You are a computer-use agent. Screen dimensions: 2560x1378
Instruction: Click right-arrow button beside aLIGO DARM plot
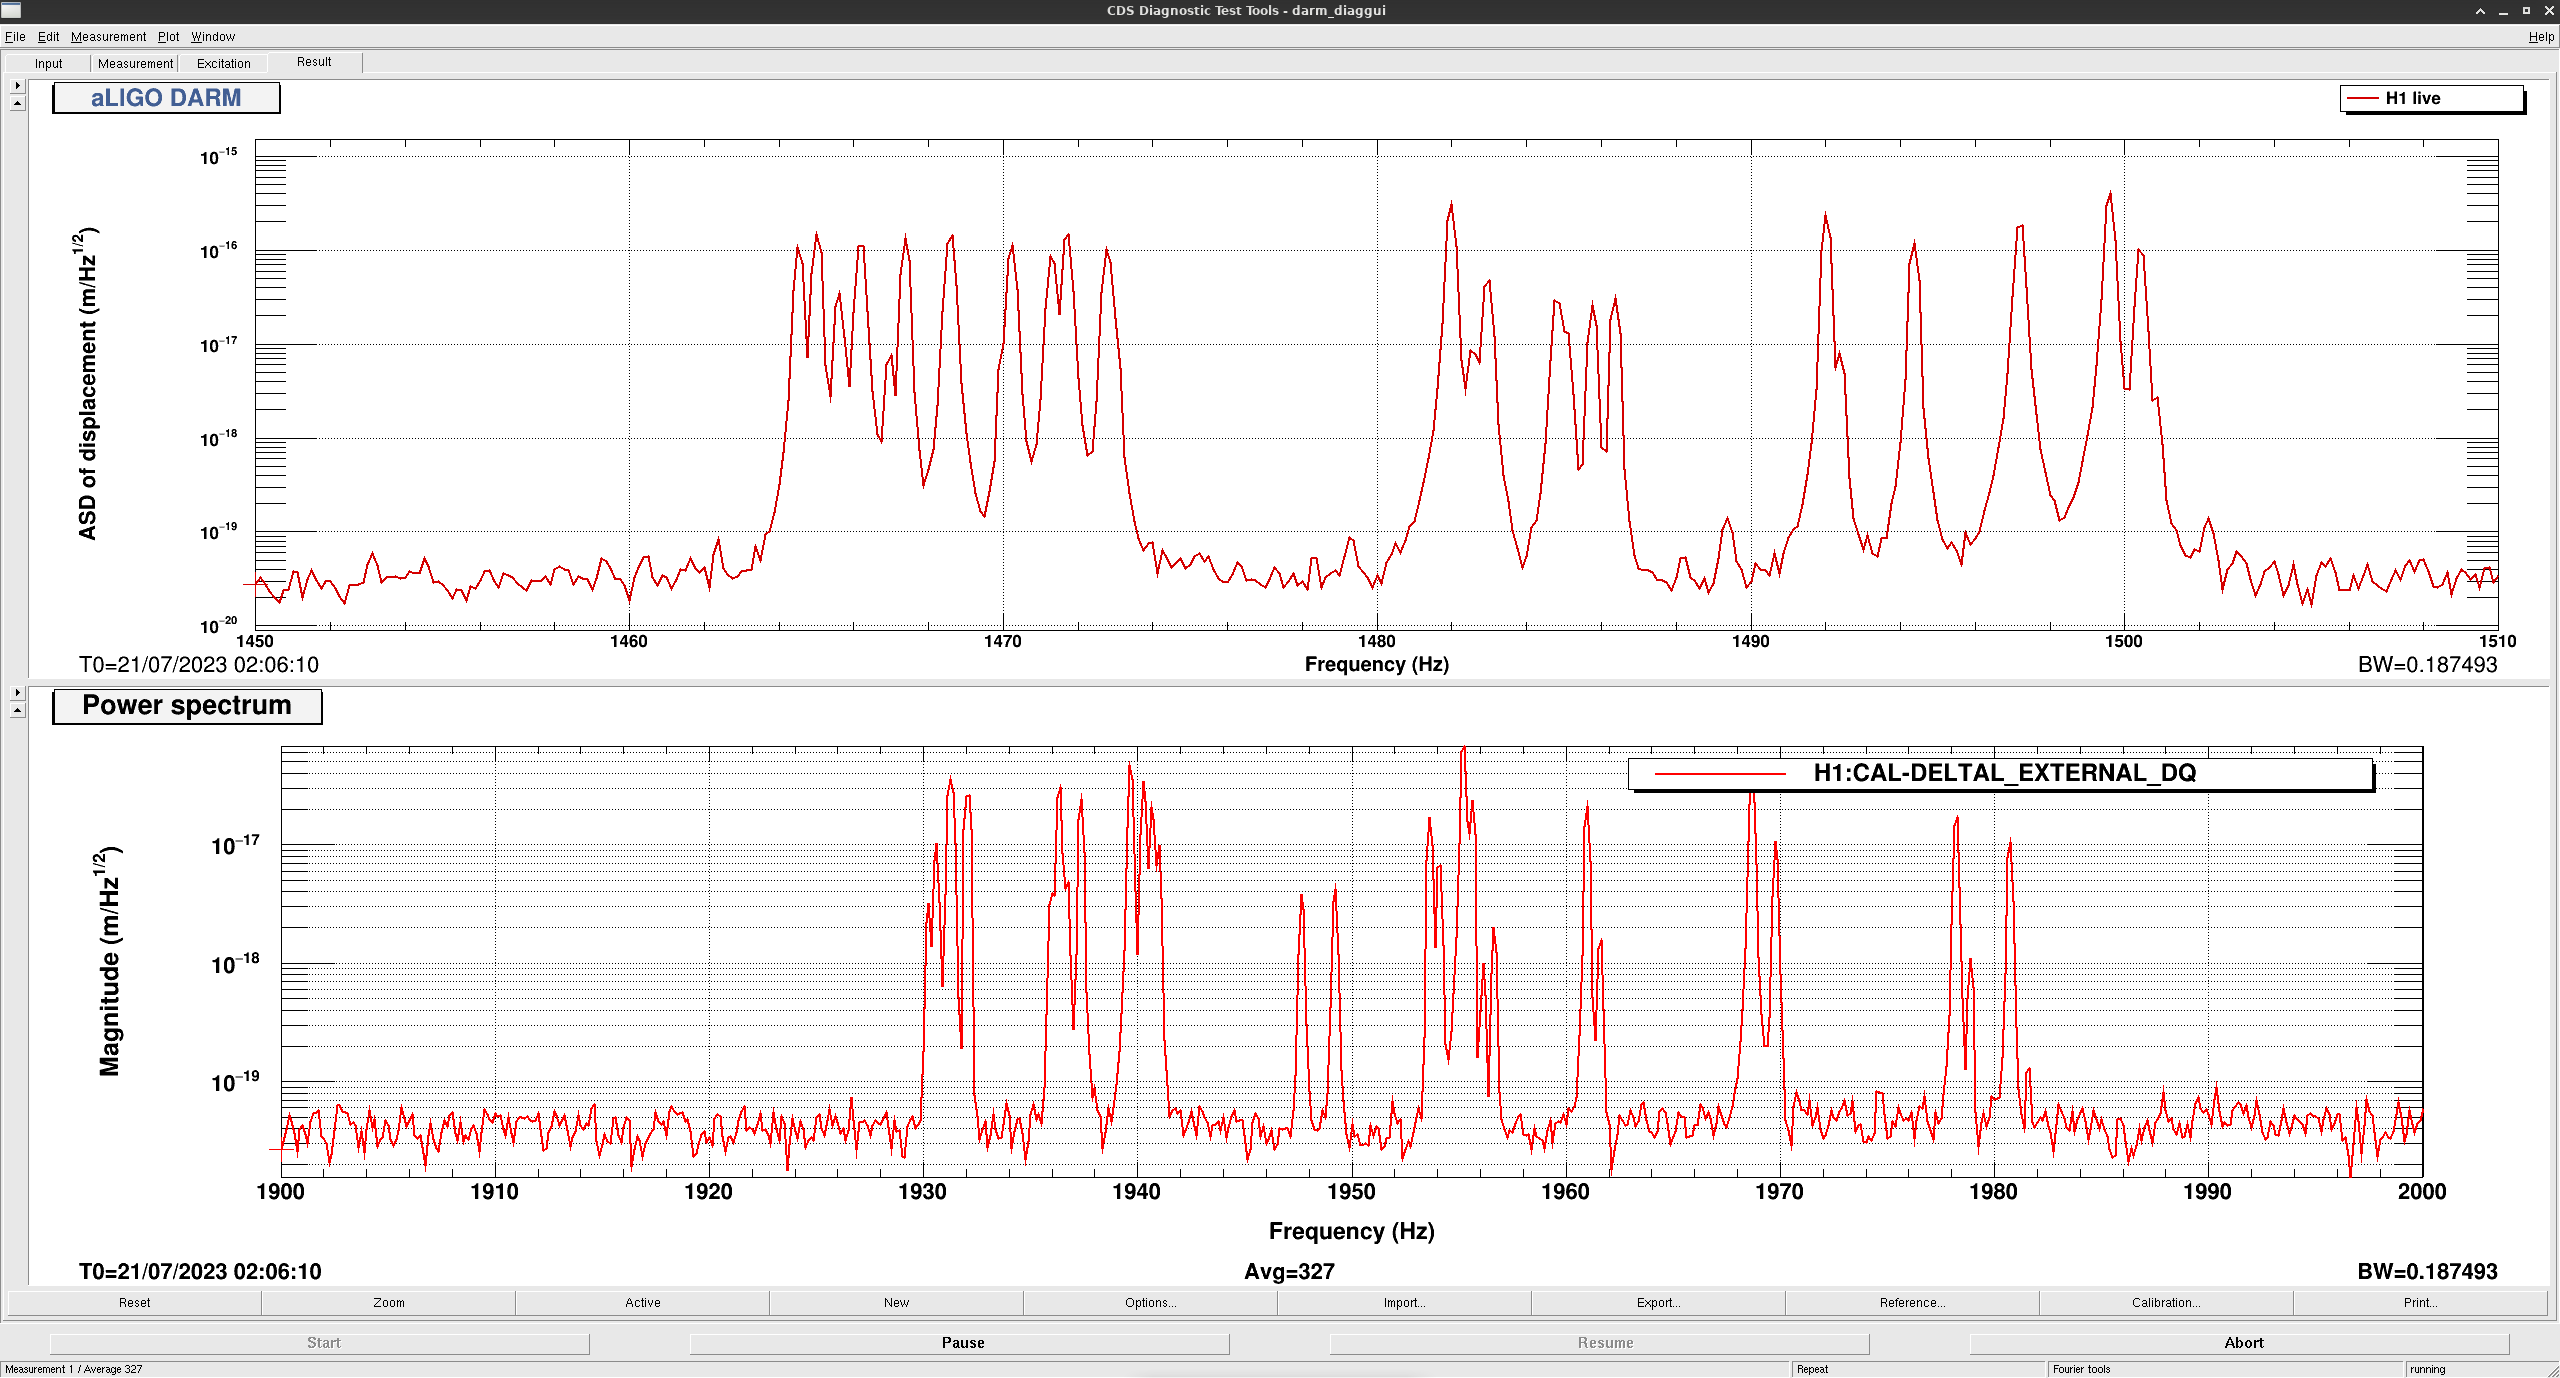[x=17, y=86]
